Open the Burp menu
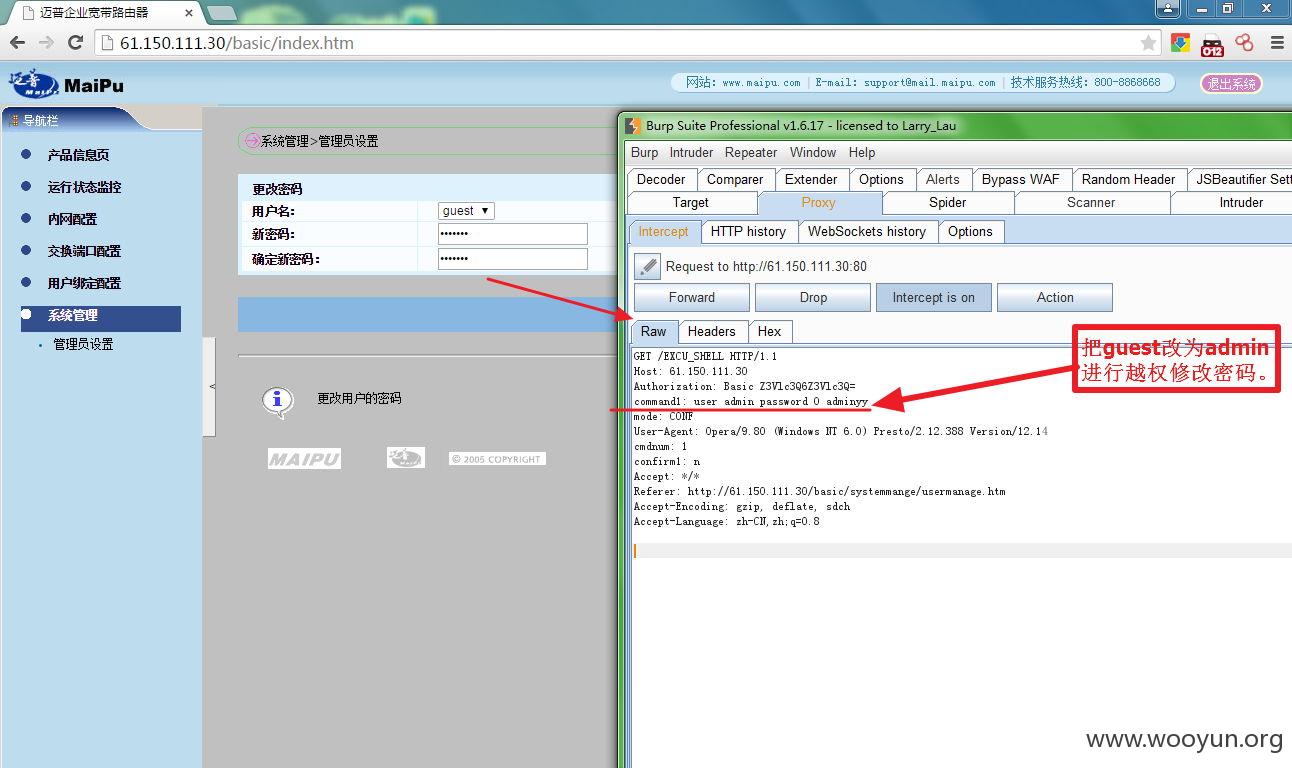 644,153
